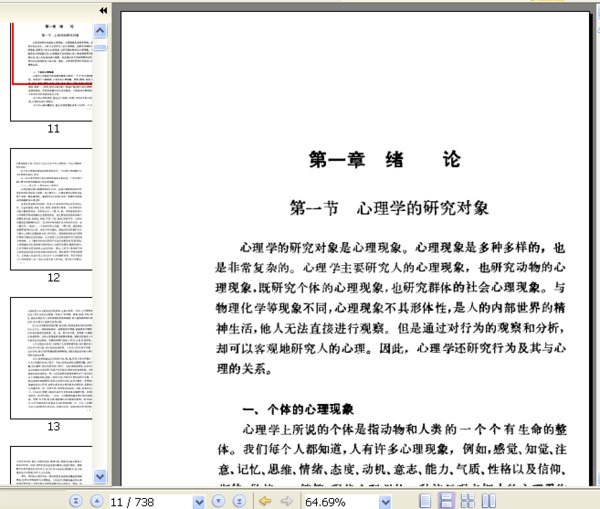Select the page 11 thumbnail
Image resolution: width=600 pixels, height=509 pixels.
[51, 72]
